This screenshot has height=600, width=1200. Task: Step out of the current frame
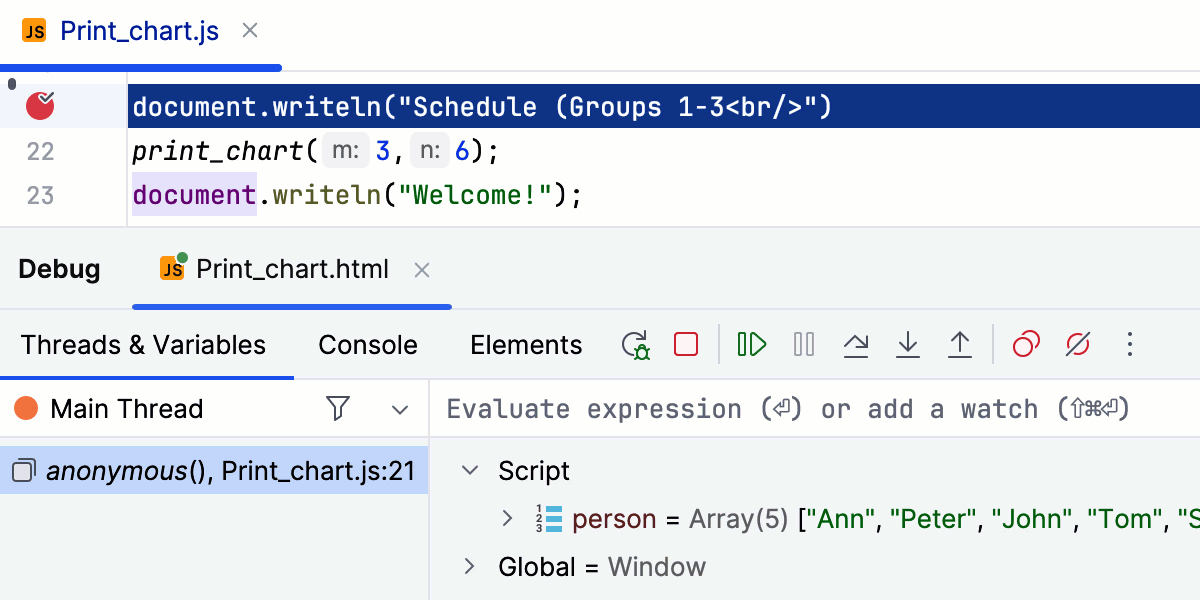click(960, 344)
